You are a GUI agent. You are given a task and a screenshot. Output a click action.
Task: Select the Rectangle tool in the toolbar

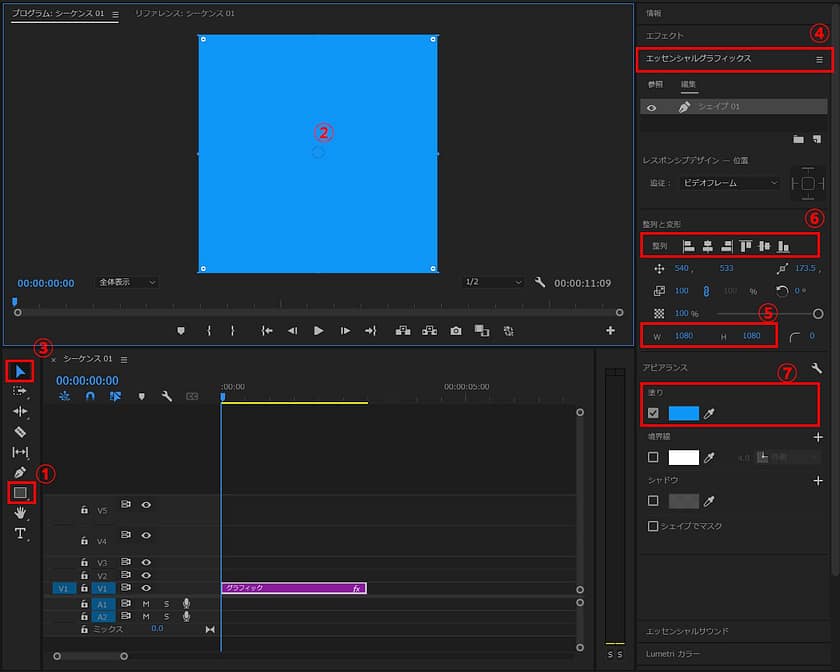[19, 492]
